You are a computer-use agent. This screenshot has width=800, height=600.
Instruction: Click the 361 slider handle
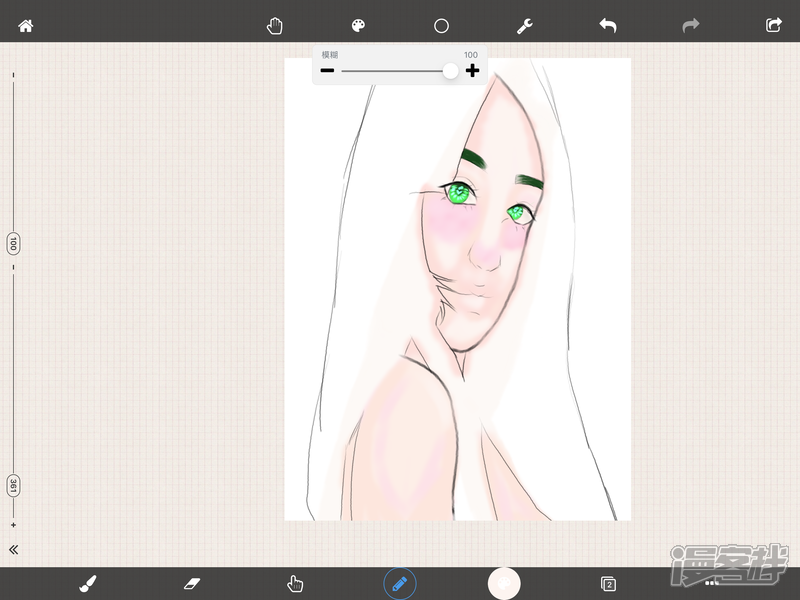13,486
